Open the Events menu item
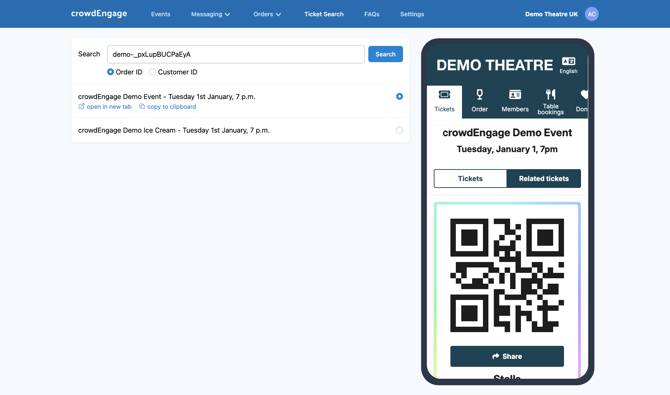The width and height of the screenshot is (670, 395). (x=161, y=14)
